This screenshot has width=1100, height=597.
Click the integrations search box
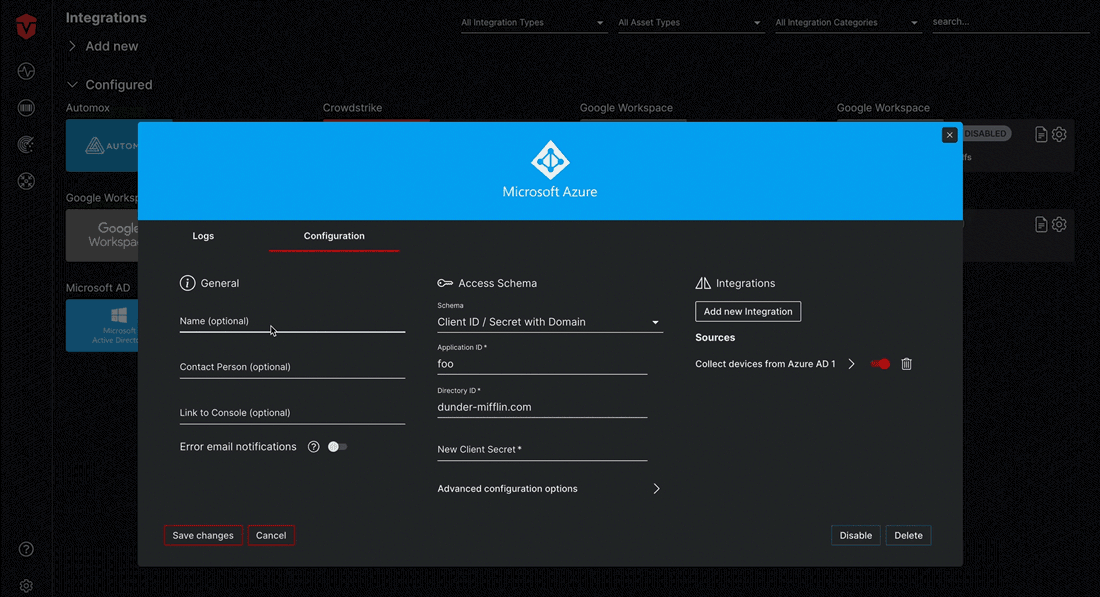[1010, 22]
